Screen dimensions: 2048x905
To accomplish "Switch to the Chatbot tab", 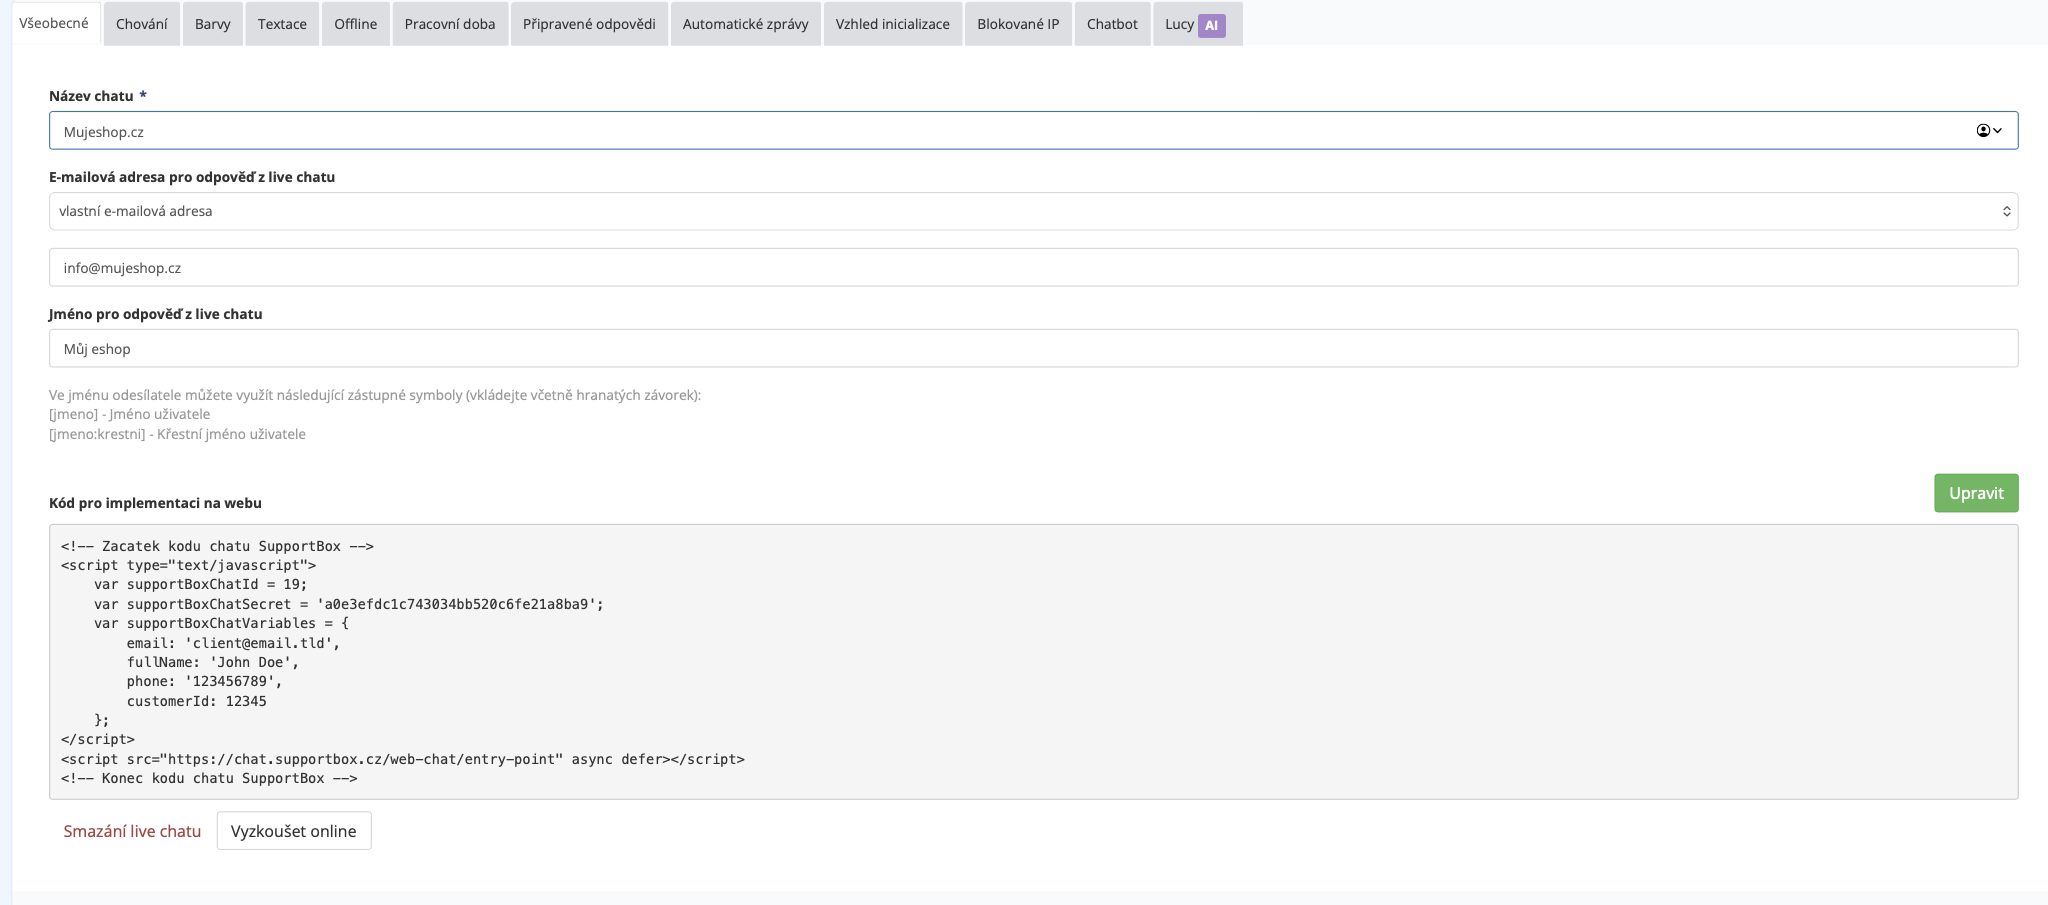I will 1112,24.
